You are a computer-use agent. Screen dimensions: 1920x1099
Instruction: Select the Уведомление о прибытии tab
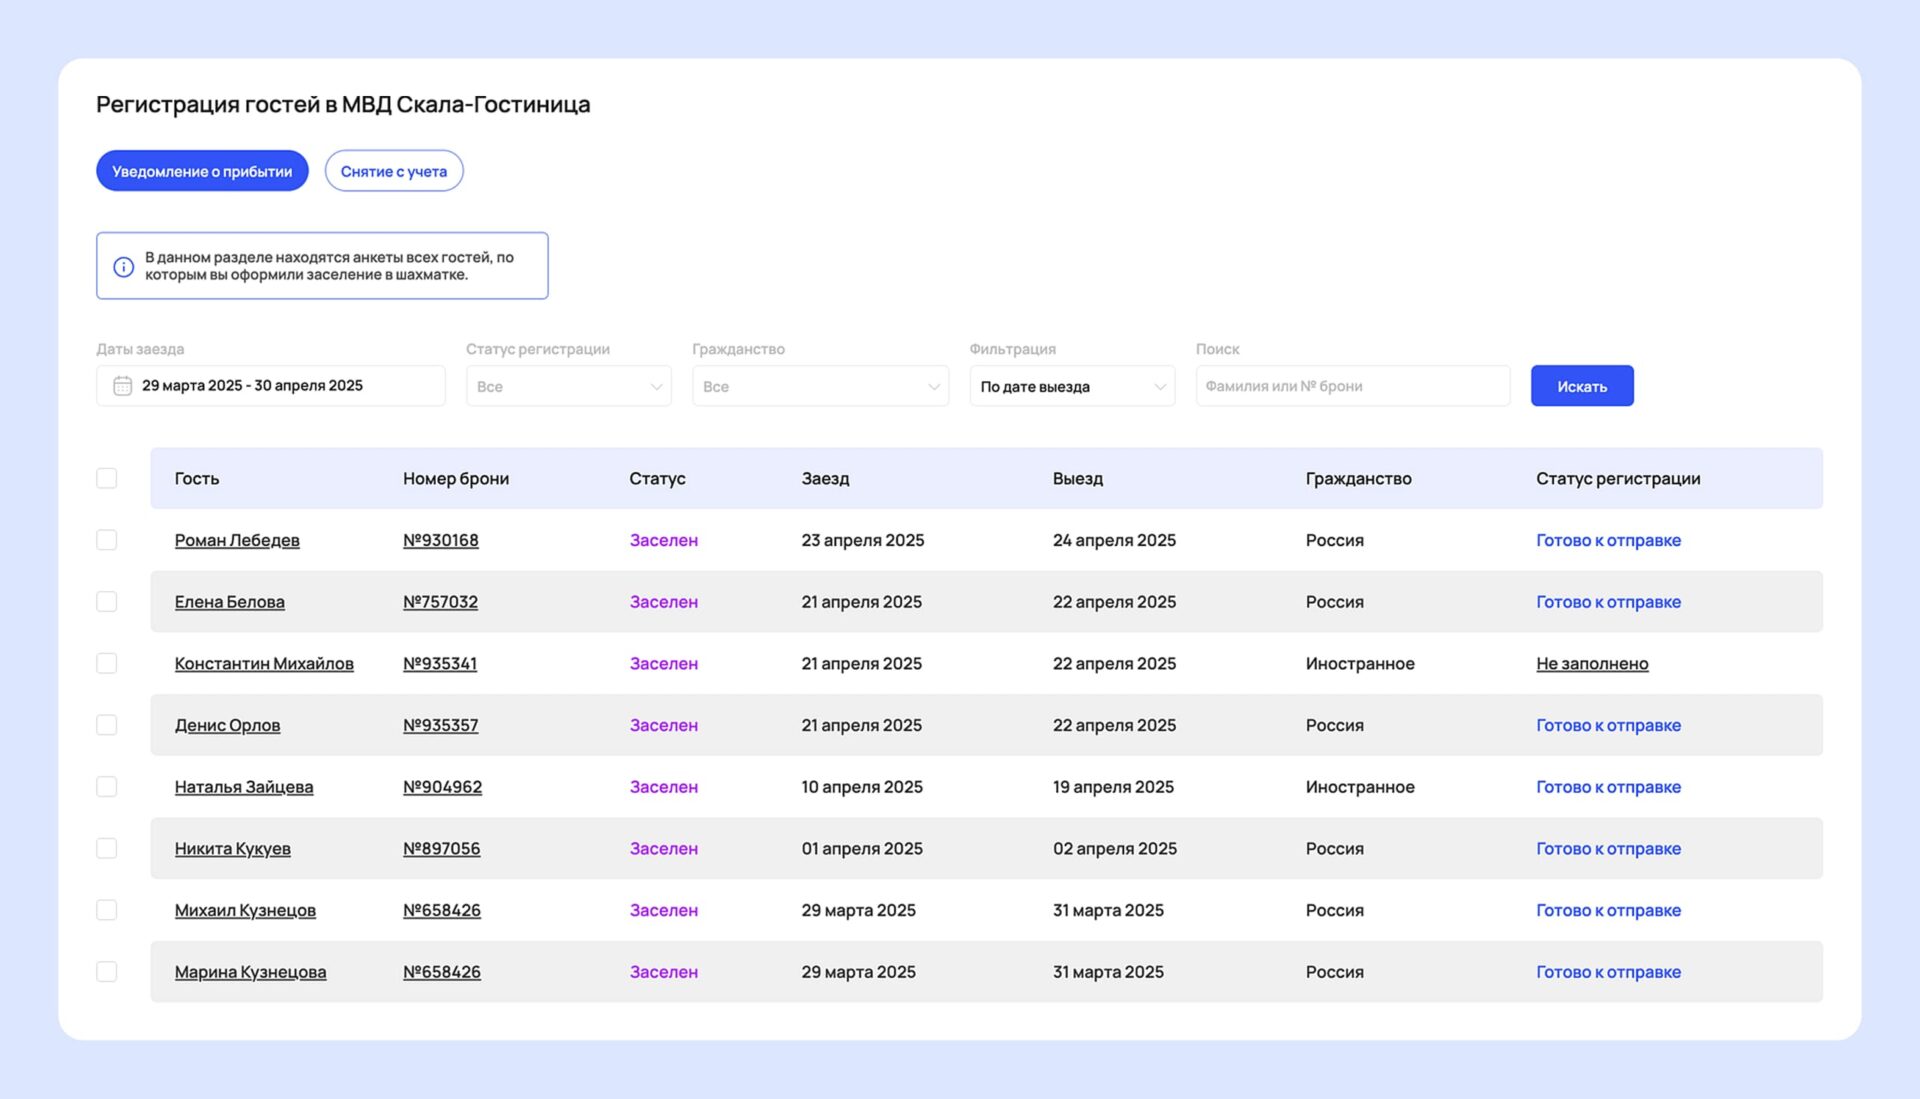tap(202, 171)
